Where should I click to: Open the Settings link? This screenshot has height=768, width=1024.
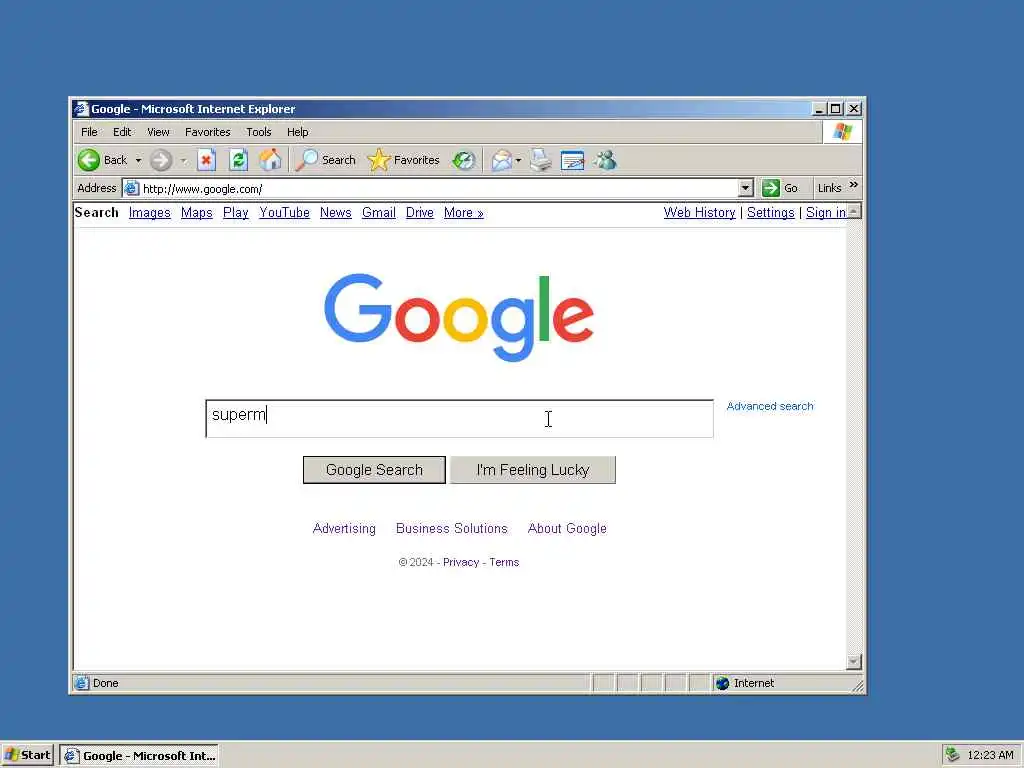[x=771, y=213]
